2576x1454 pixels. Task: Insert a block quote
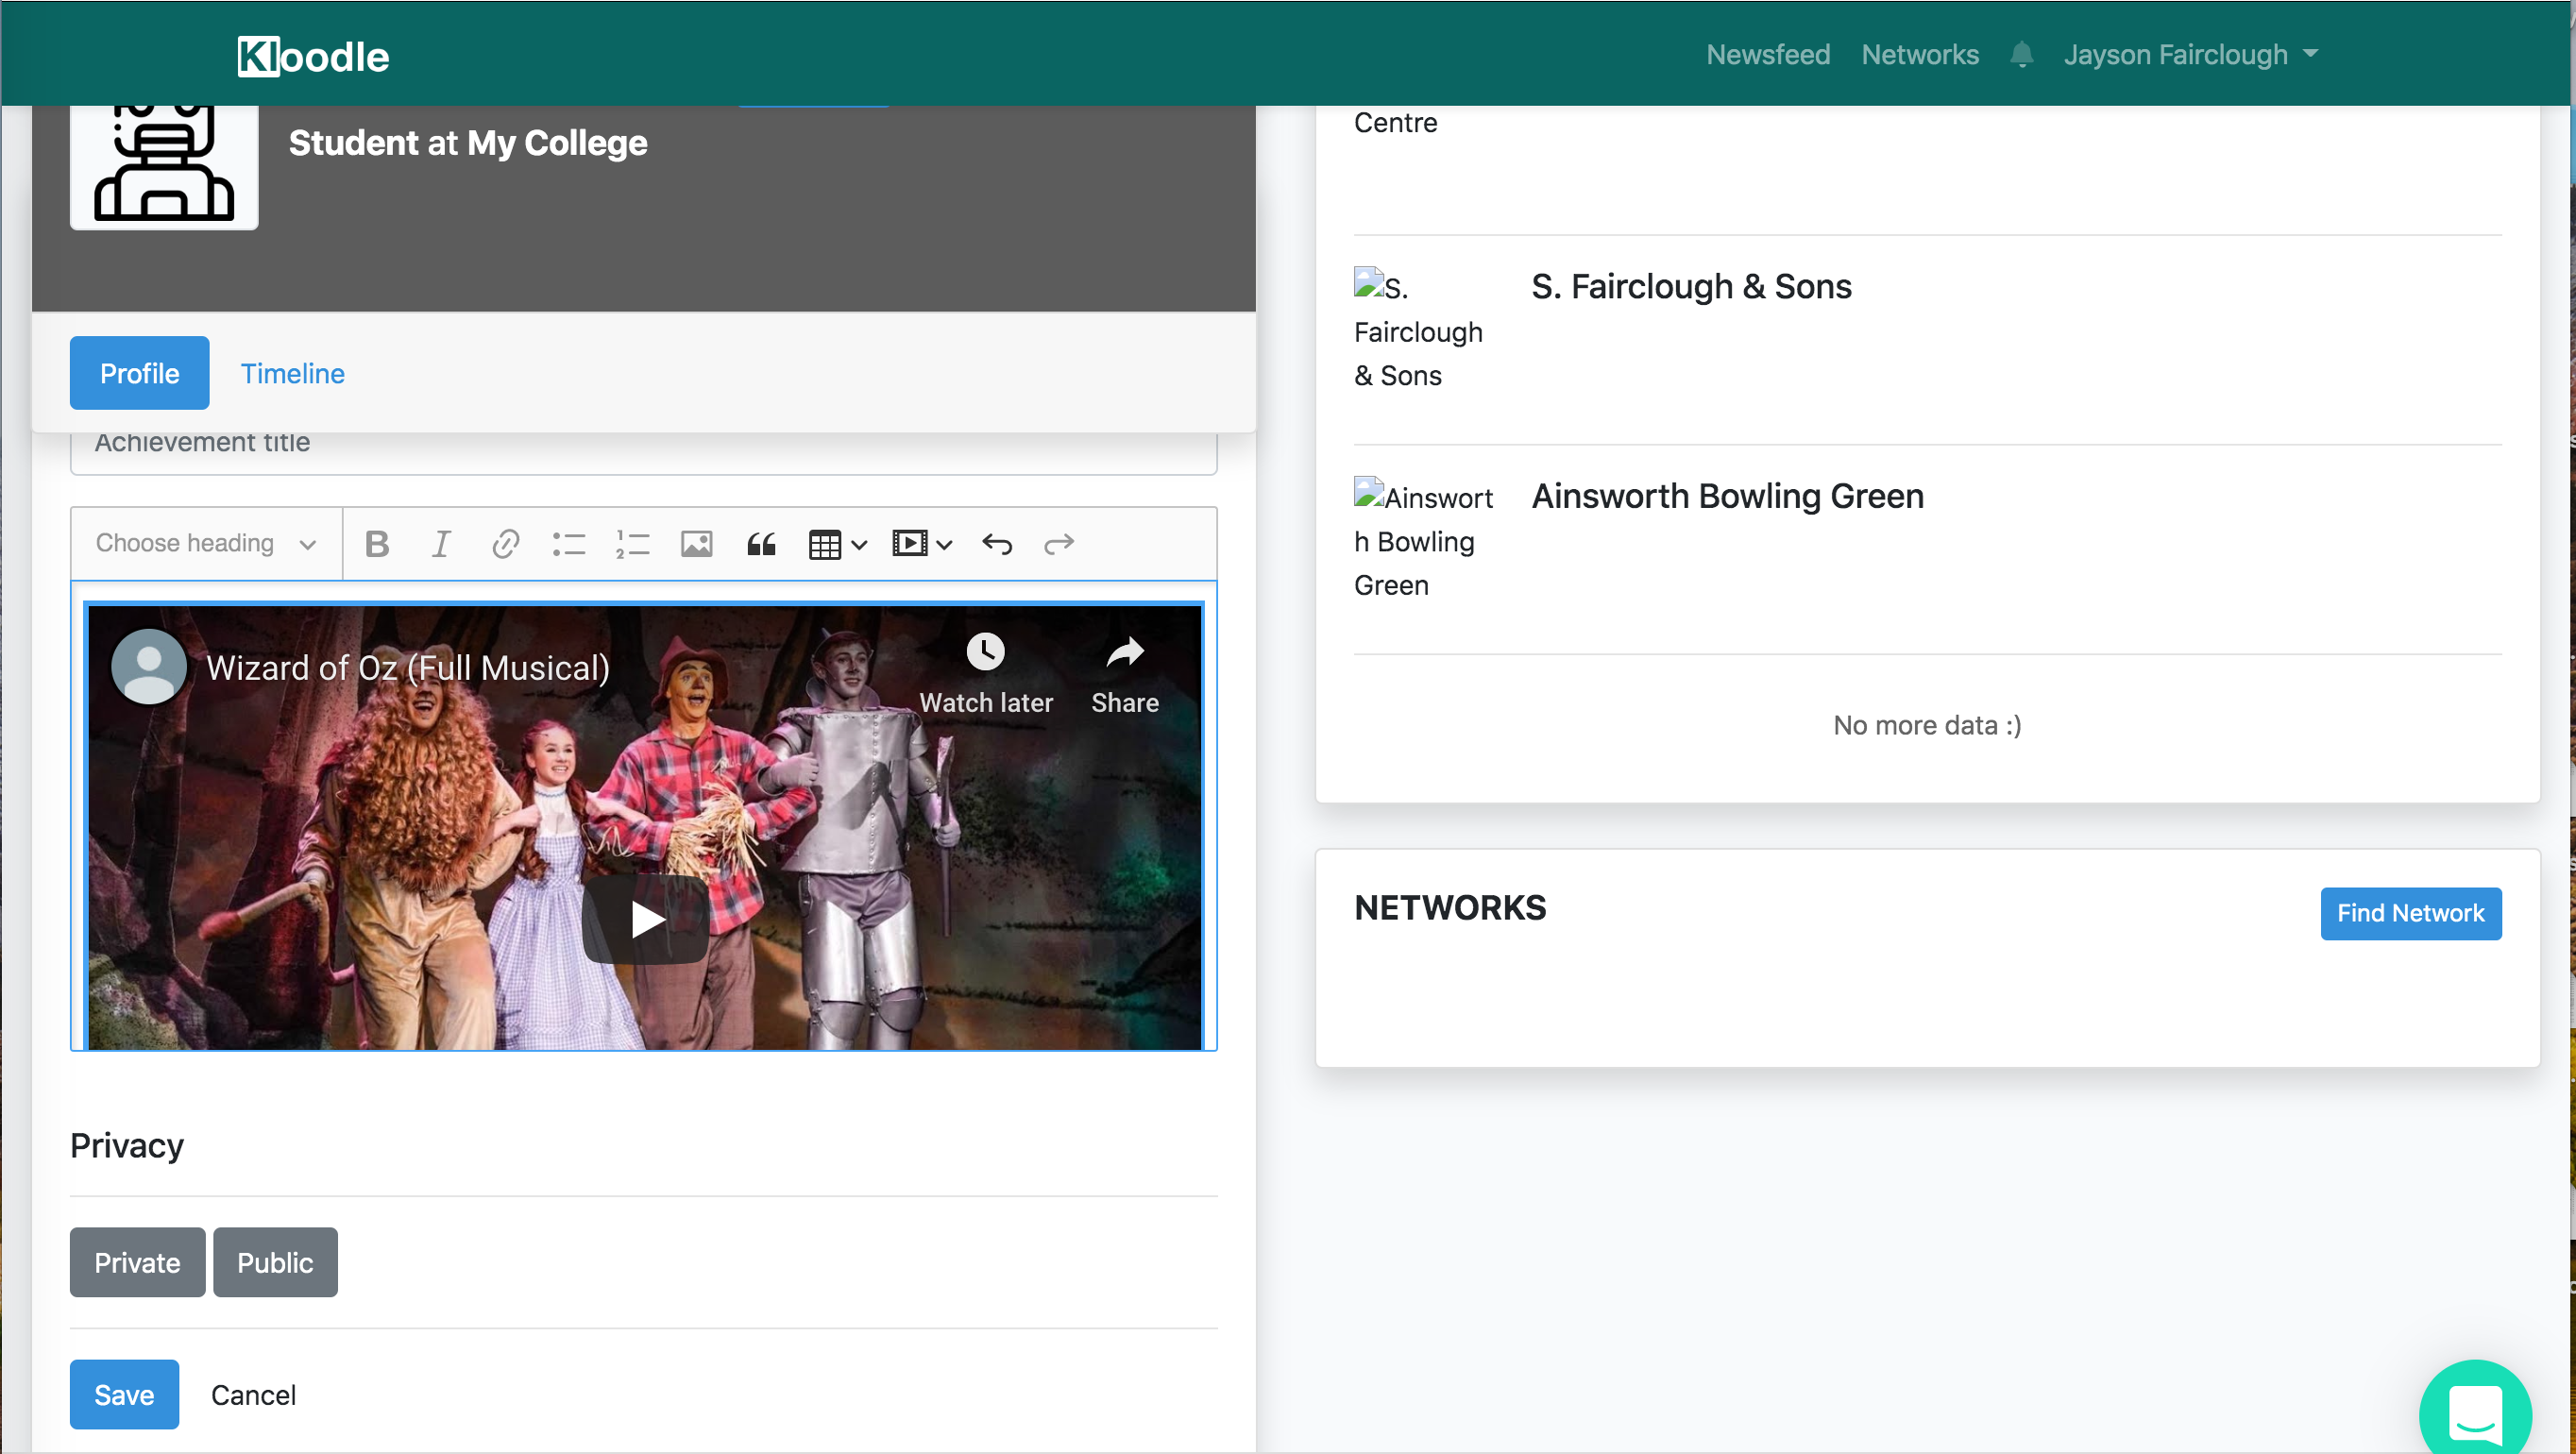click(x=761, y=543)
